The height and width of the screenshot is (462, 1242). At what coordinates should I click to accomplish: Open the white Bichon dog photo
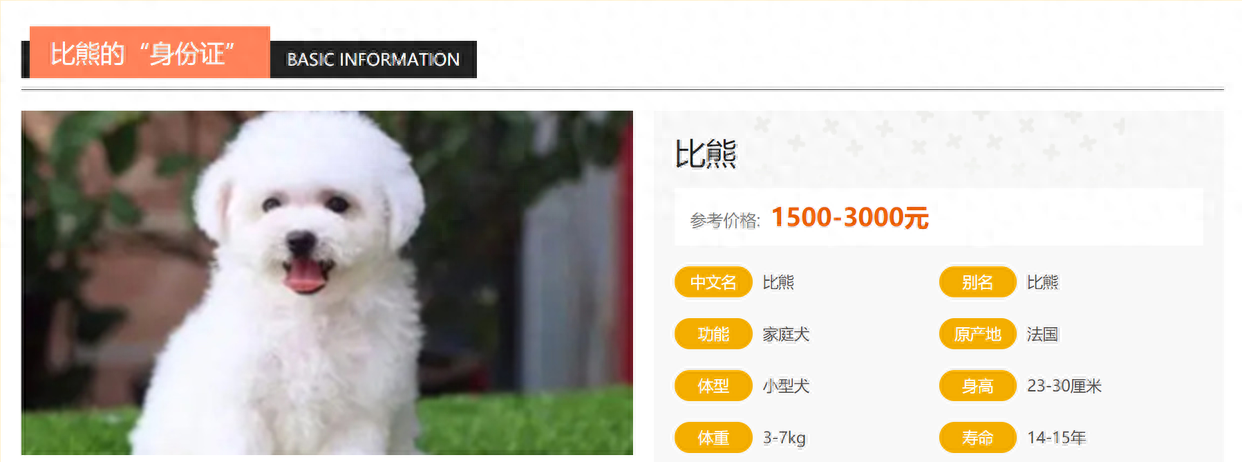tap(327, 283)
